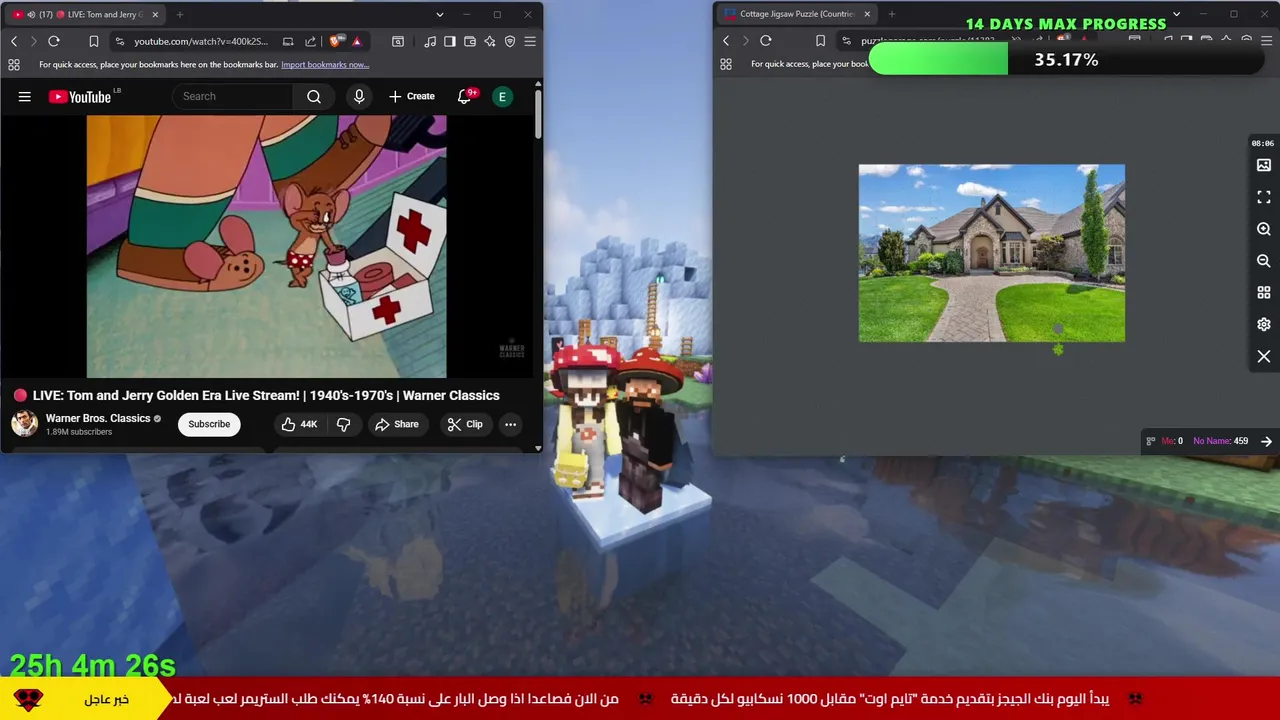
Task: Open Brave Shields lion icon in YouTube window
Action: coord(335,41)
